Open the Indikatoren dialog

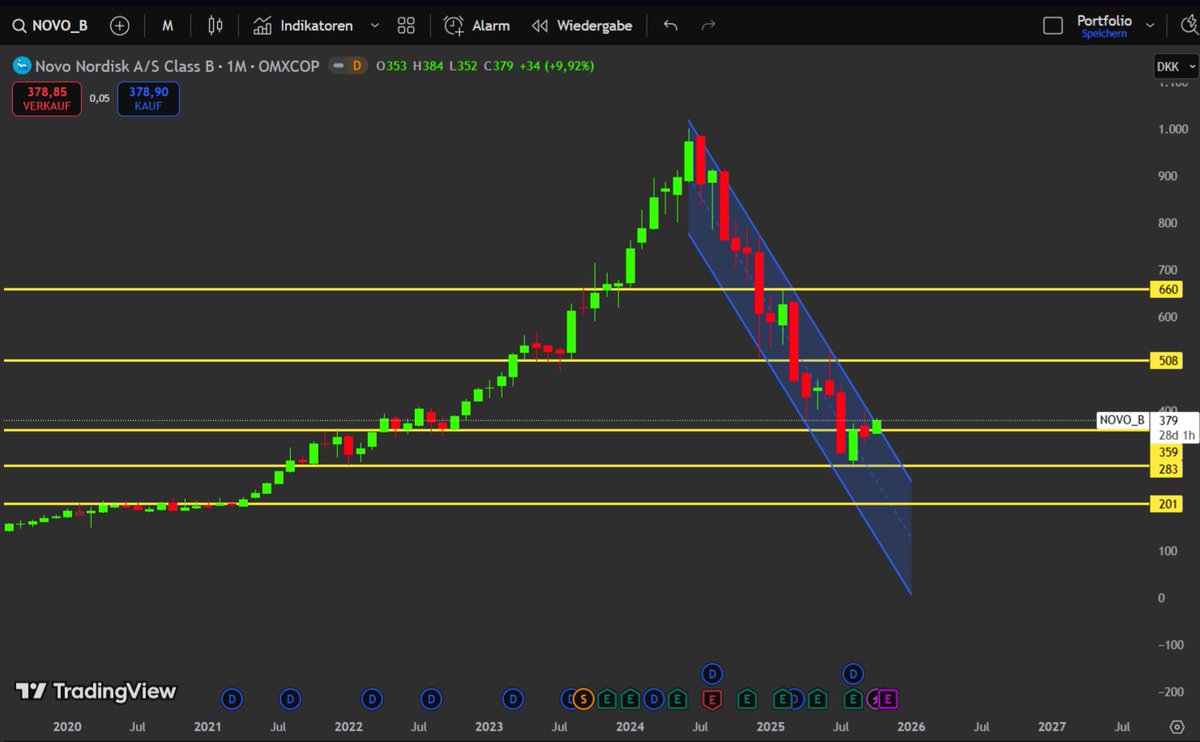[x=303, y=26]
